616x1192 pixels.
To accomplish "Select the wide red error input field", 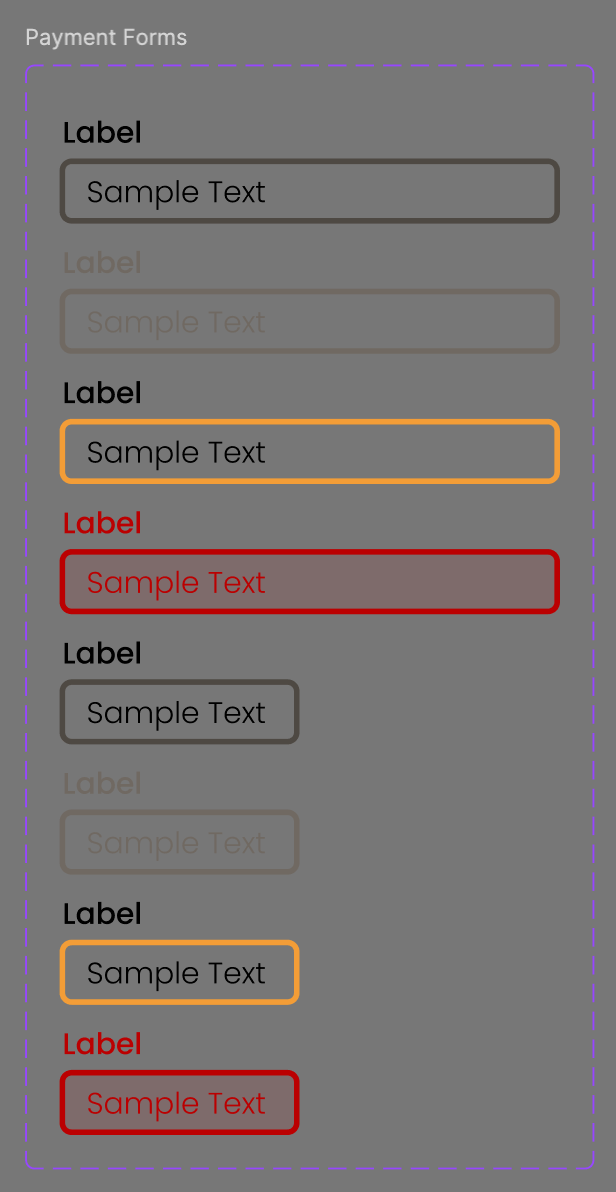I will [x=310, y=581].
